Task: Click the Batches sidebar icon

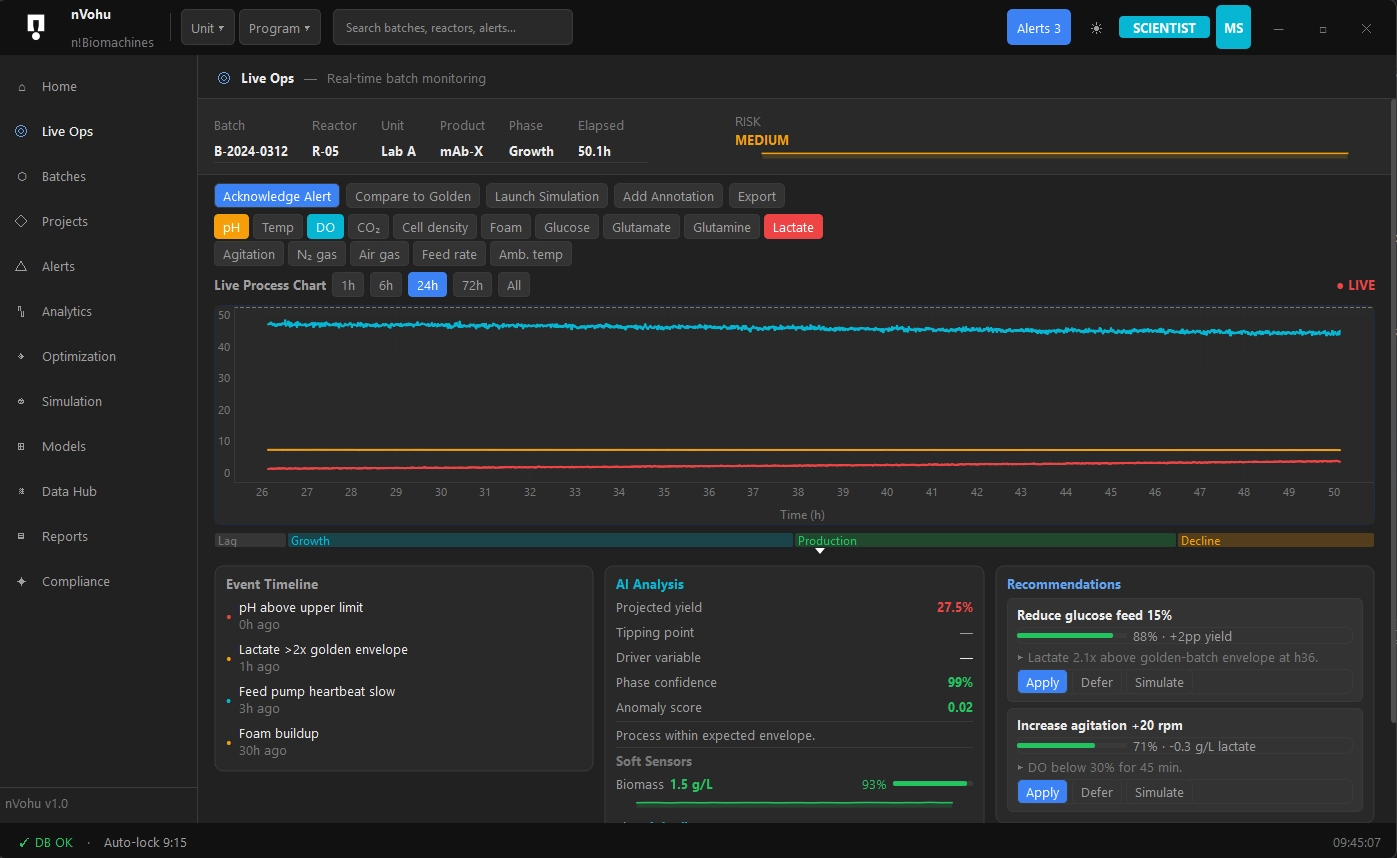Action: [22, 177]
